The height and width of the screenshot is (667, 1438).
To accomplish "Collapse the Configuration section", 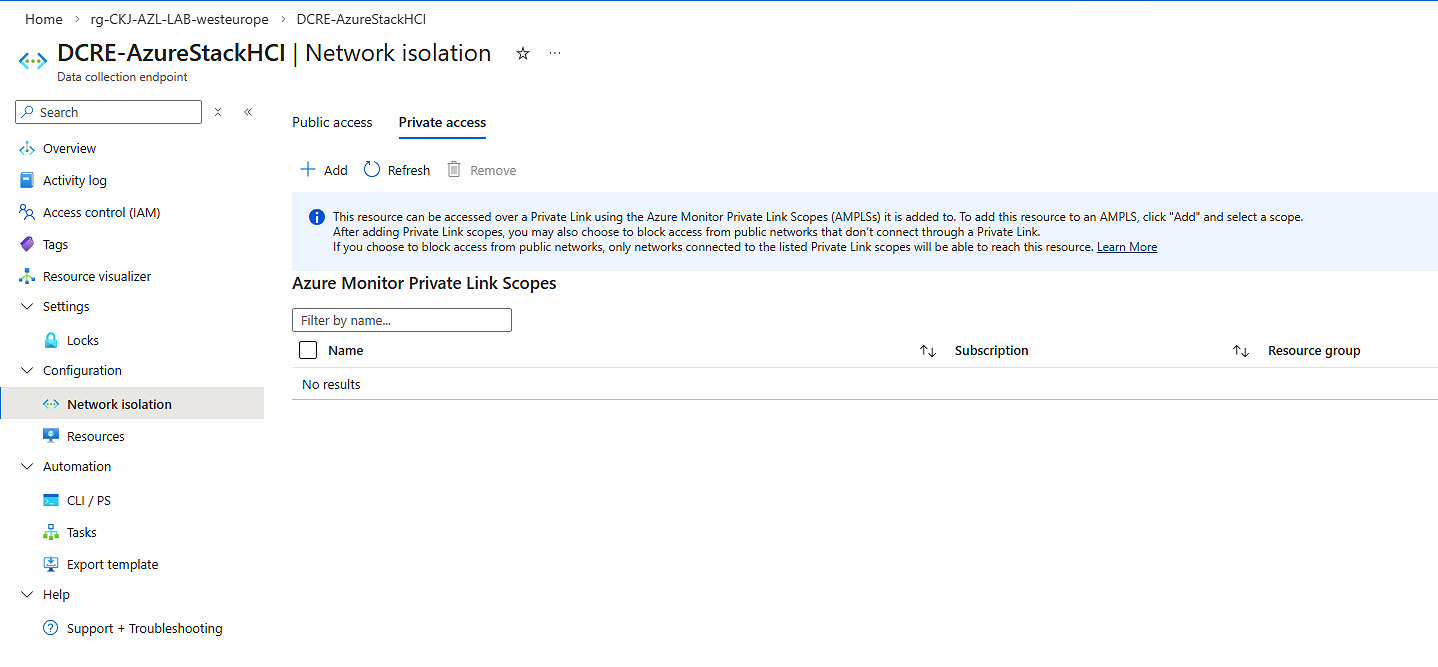I will click(27, 370).
